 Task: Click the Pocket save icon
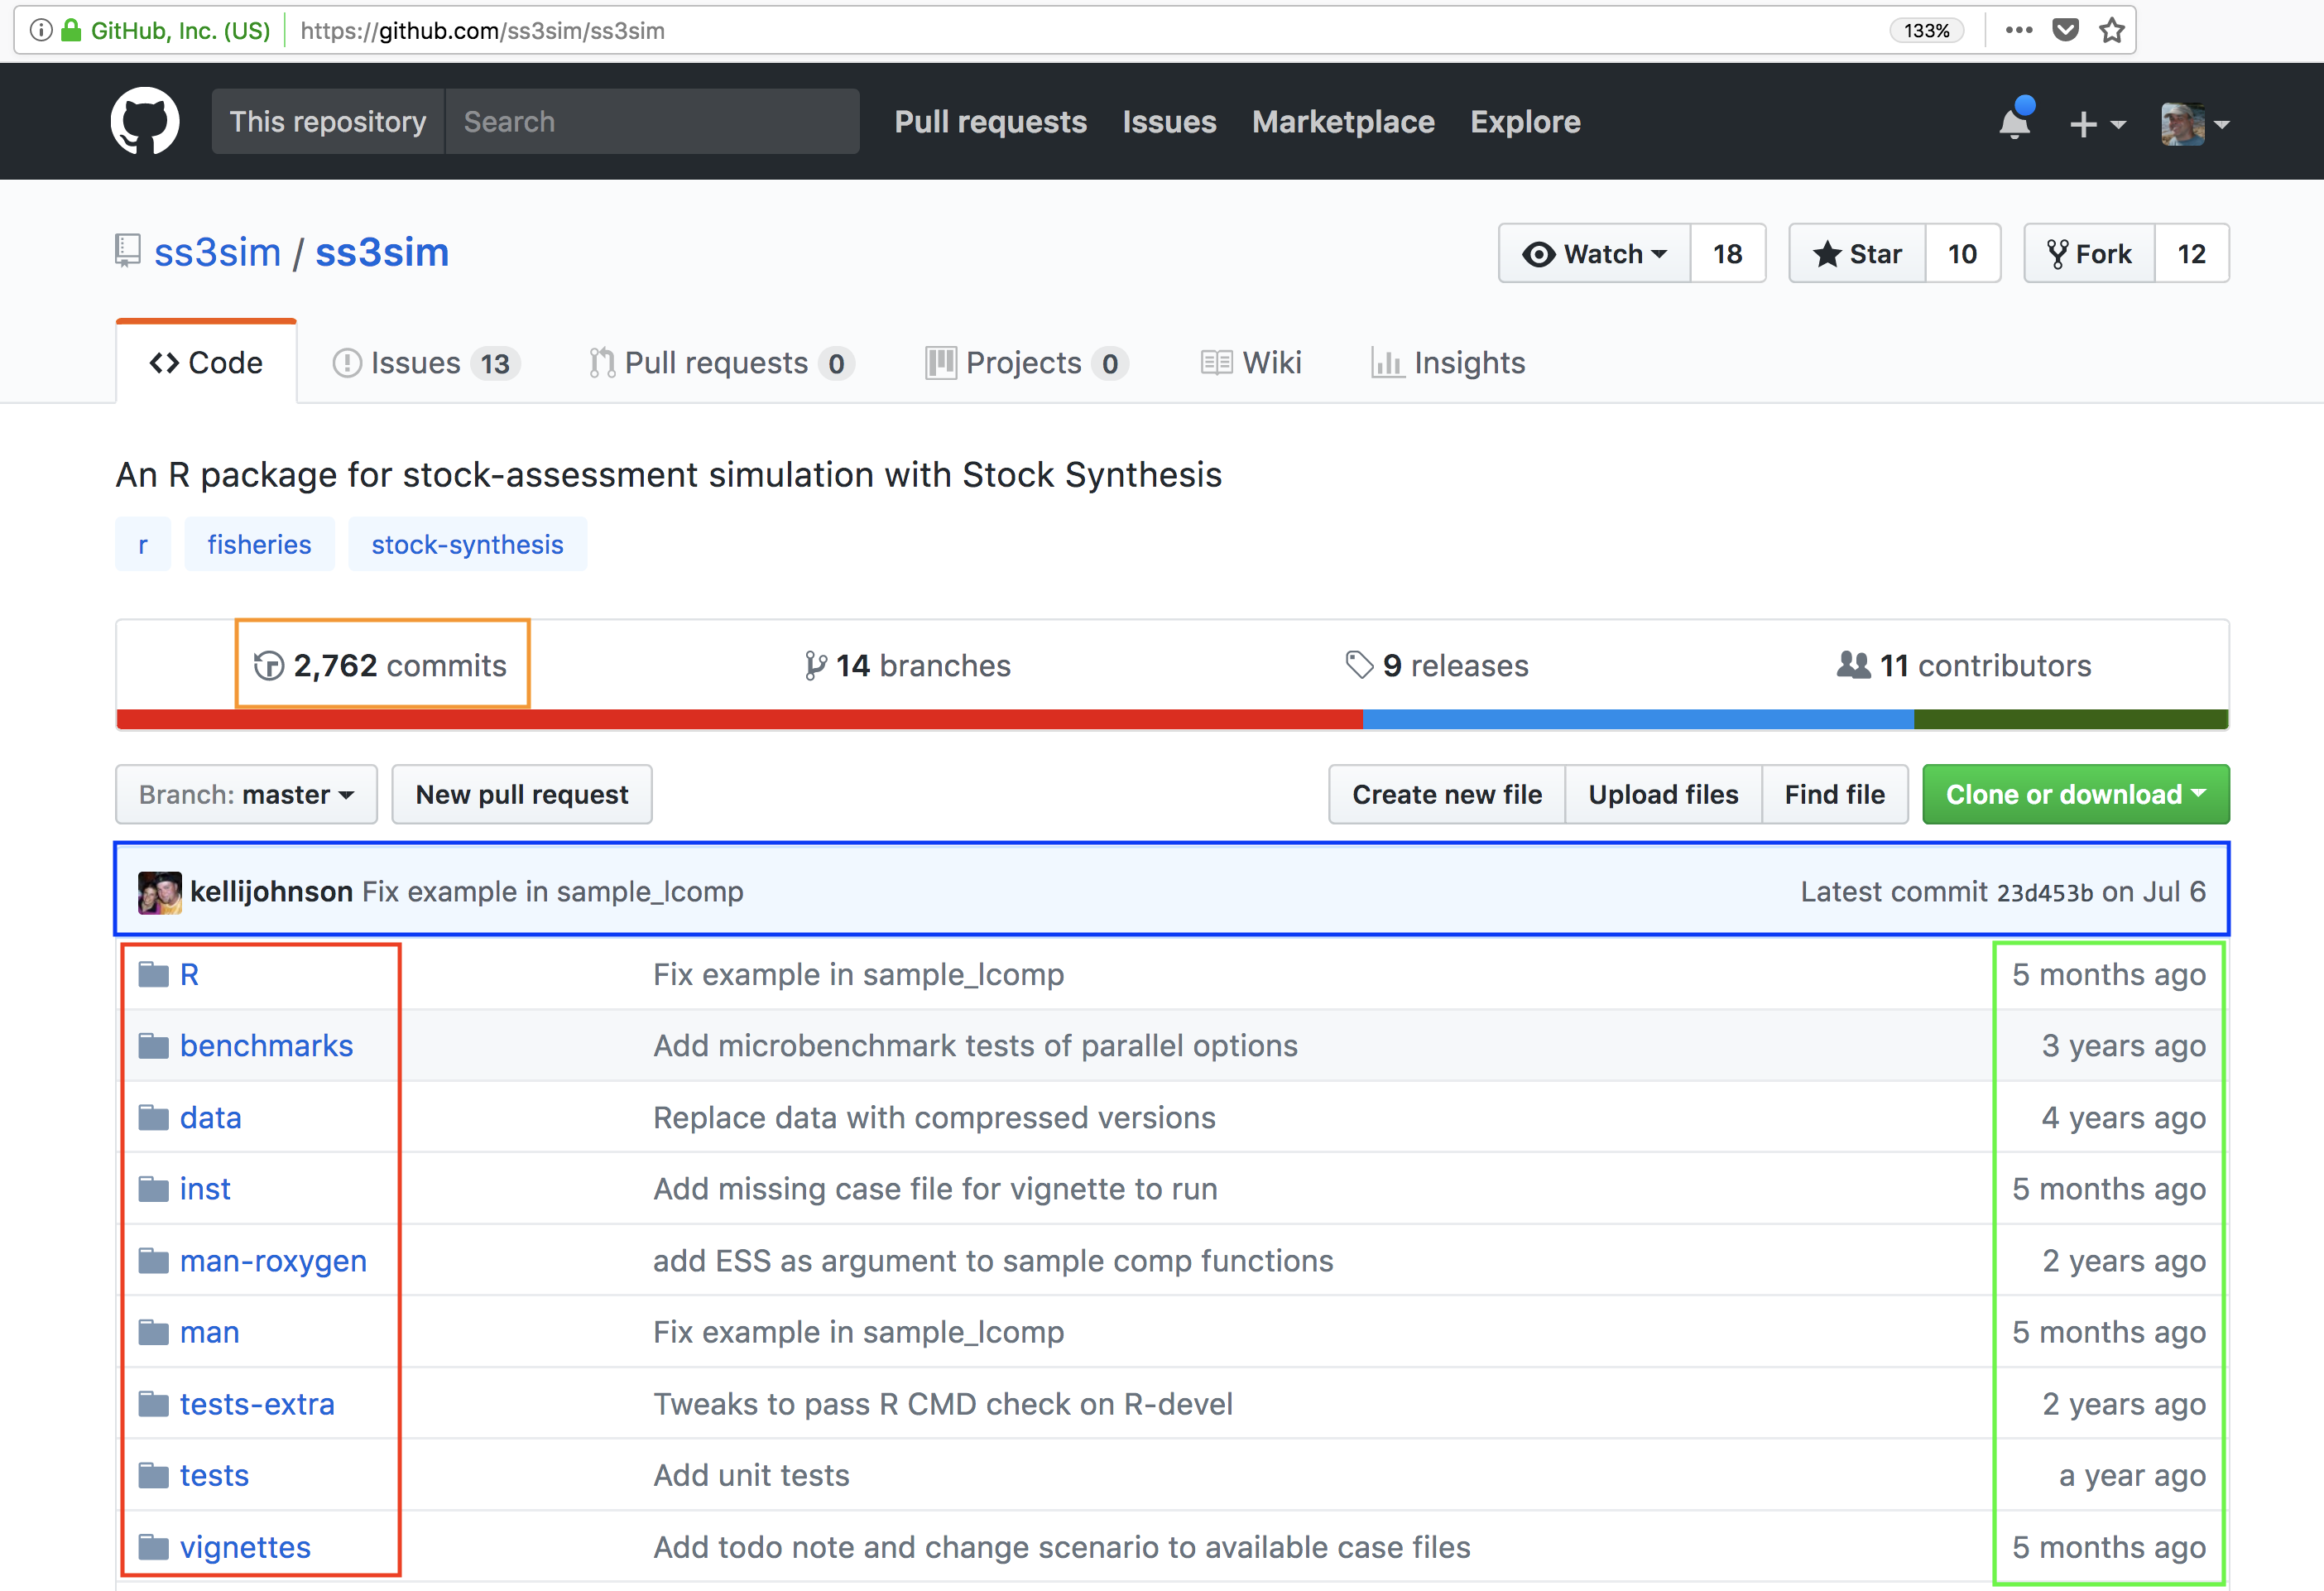[2065, 30]
